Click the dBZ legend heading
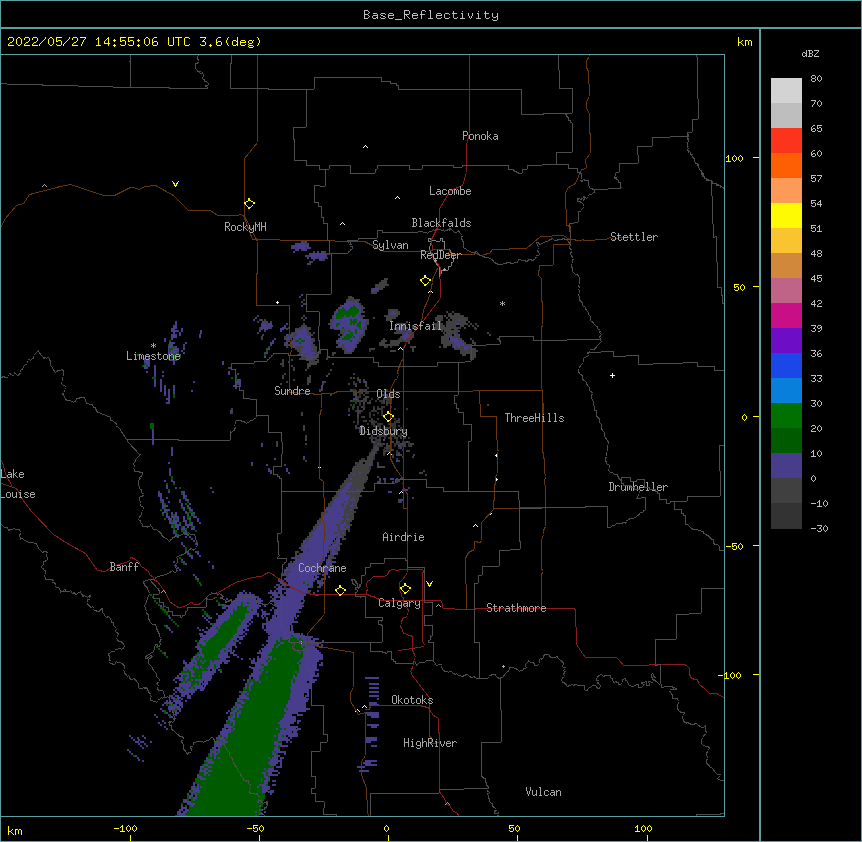This screenshot has width=862, height=842. [810, 53]
